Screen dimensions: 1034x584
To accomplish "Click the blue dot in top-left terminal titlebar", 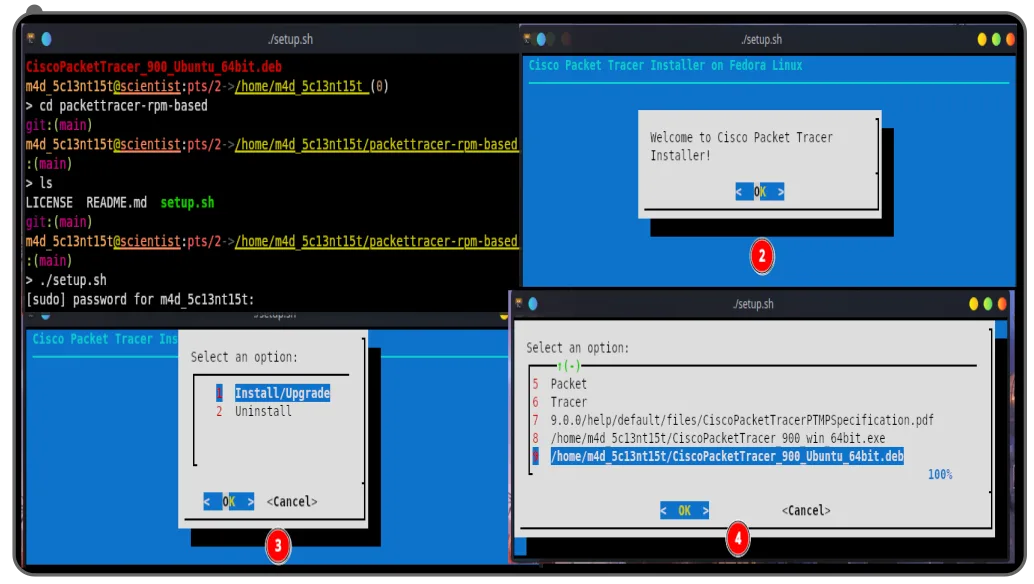I will pyautogui.click(x=46, y=39).
